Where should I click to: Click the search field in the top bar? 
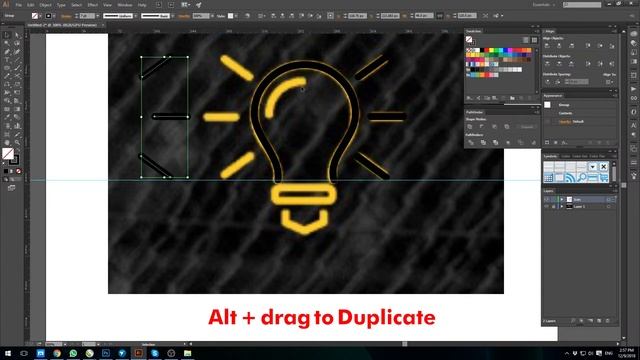582,4
